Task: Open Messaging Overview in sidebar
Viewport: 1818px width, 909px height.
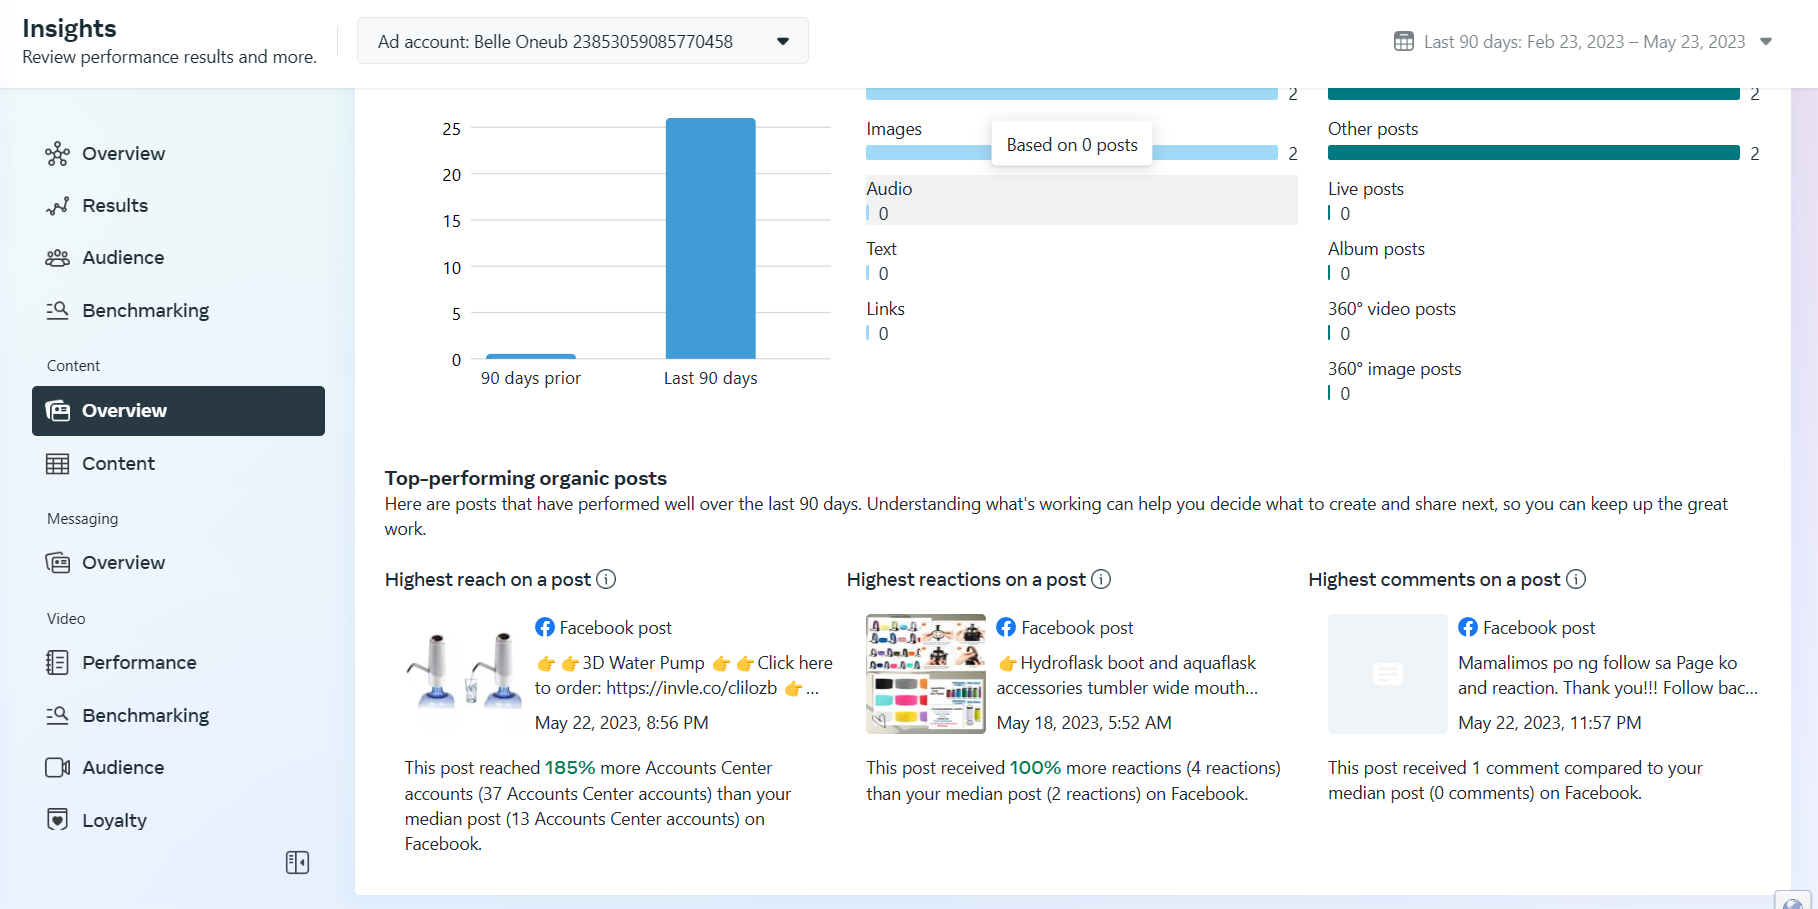Action: tap(123, 563)
